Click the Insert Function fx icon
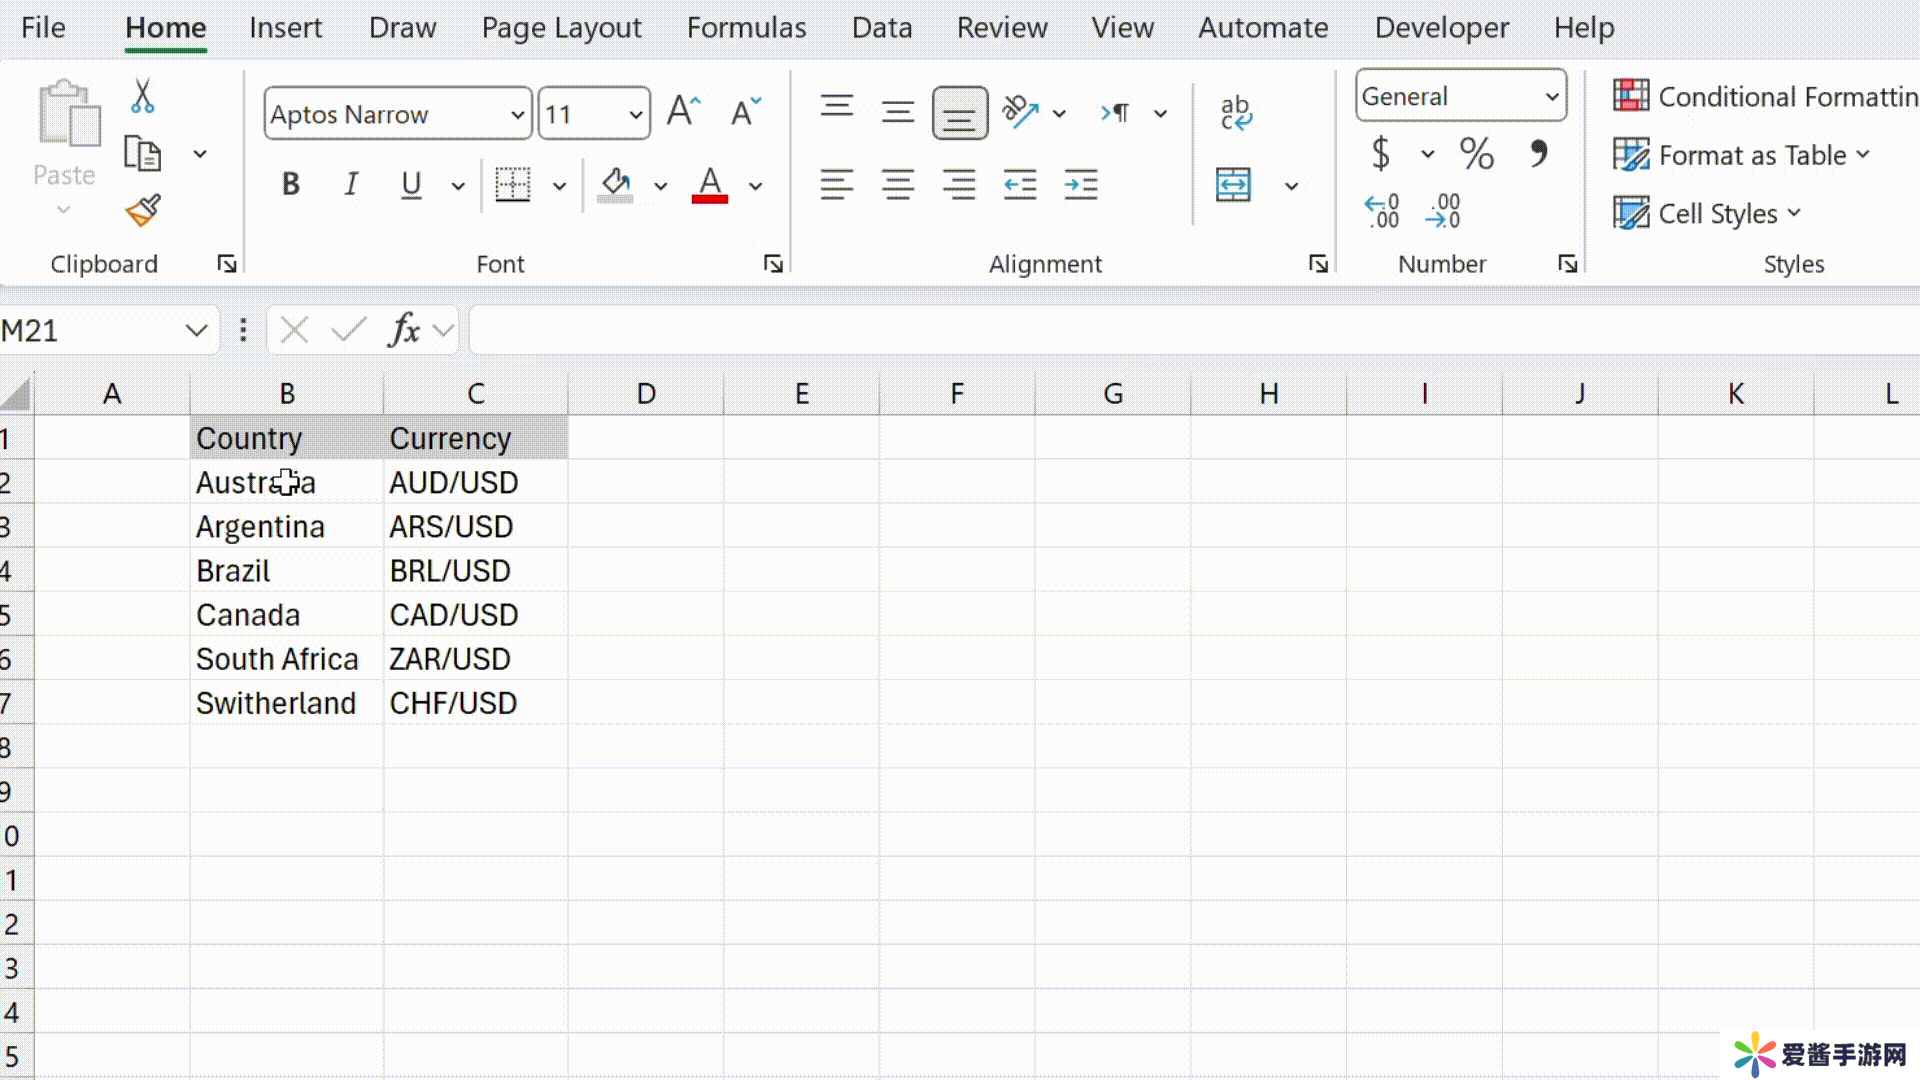 click(404, 330)
